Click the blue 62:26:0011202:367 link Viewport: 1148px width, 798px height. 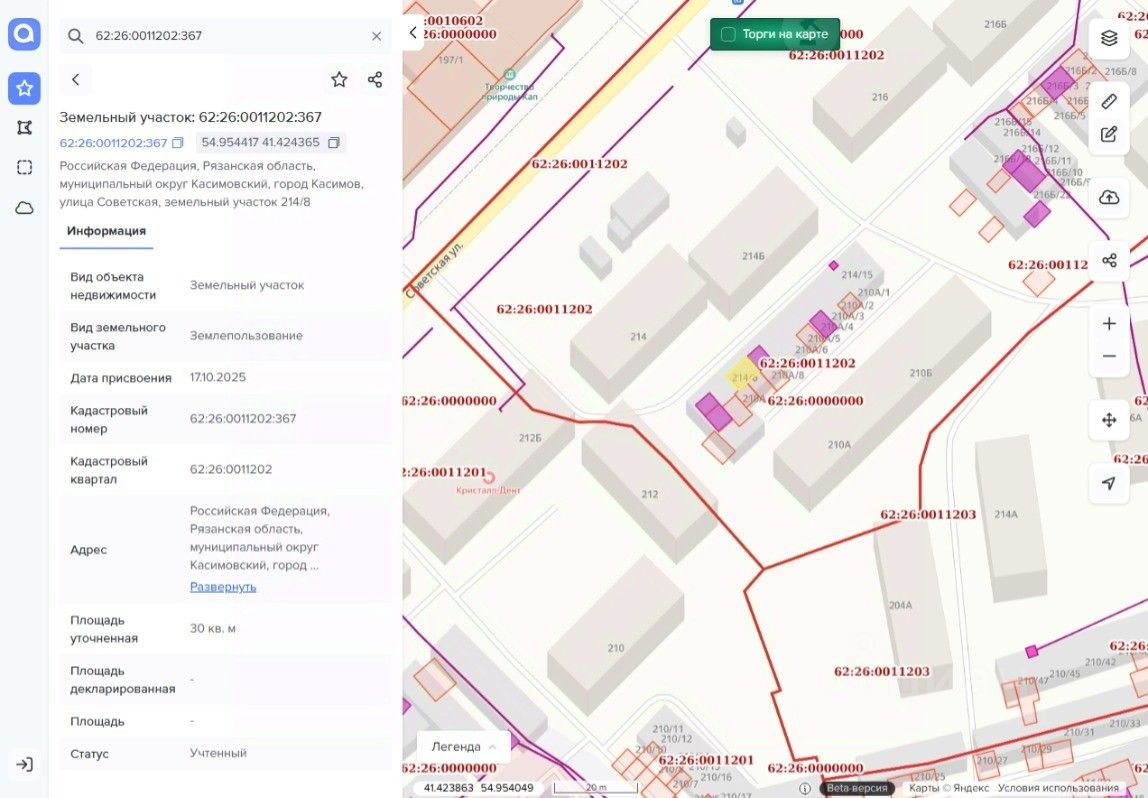click(x=113, y=143)
